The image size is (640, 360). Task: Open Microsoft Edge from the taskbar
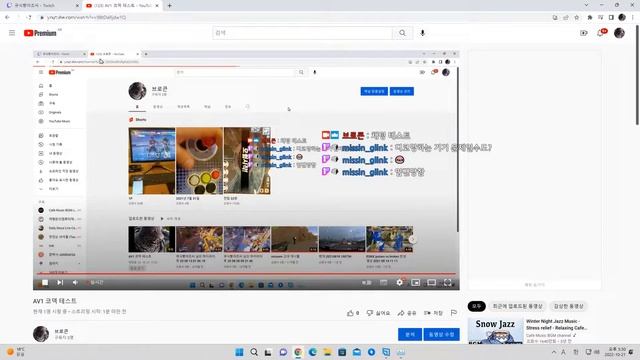(313, 352)
